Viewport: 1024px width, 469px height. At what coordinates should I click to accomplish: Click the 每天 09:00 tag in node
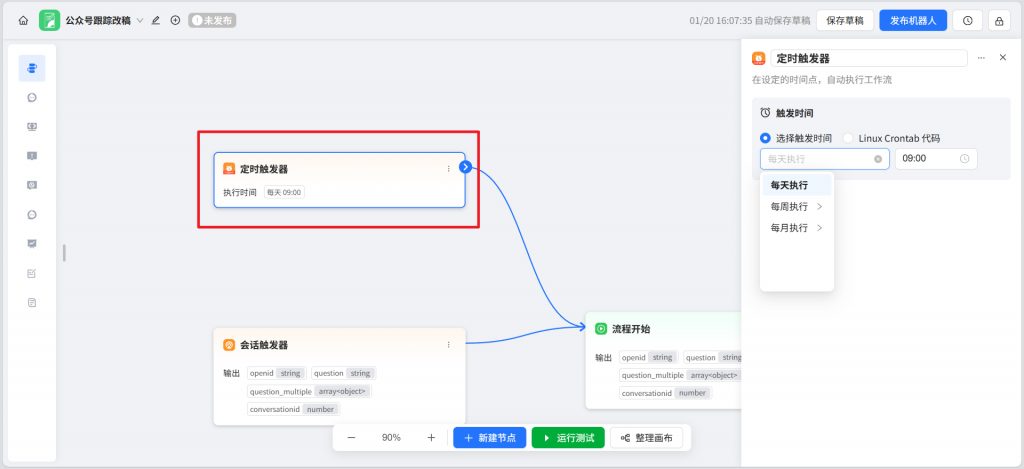coord(284,193)
